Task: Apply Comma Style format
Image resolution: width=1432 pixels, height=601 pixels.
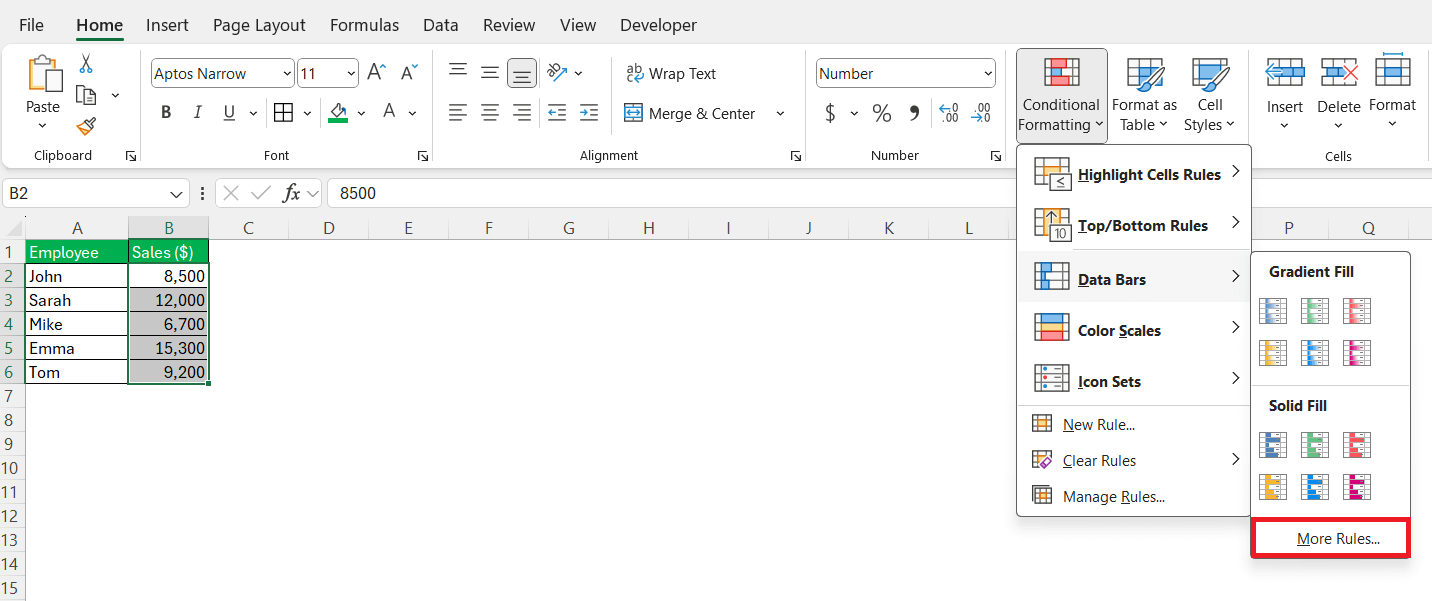Action: click(914, 113)
